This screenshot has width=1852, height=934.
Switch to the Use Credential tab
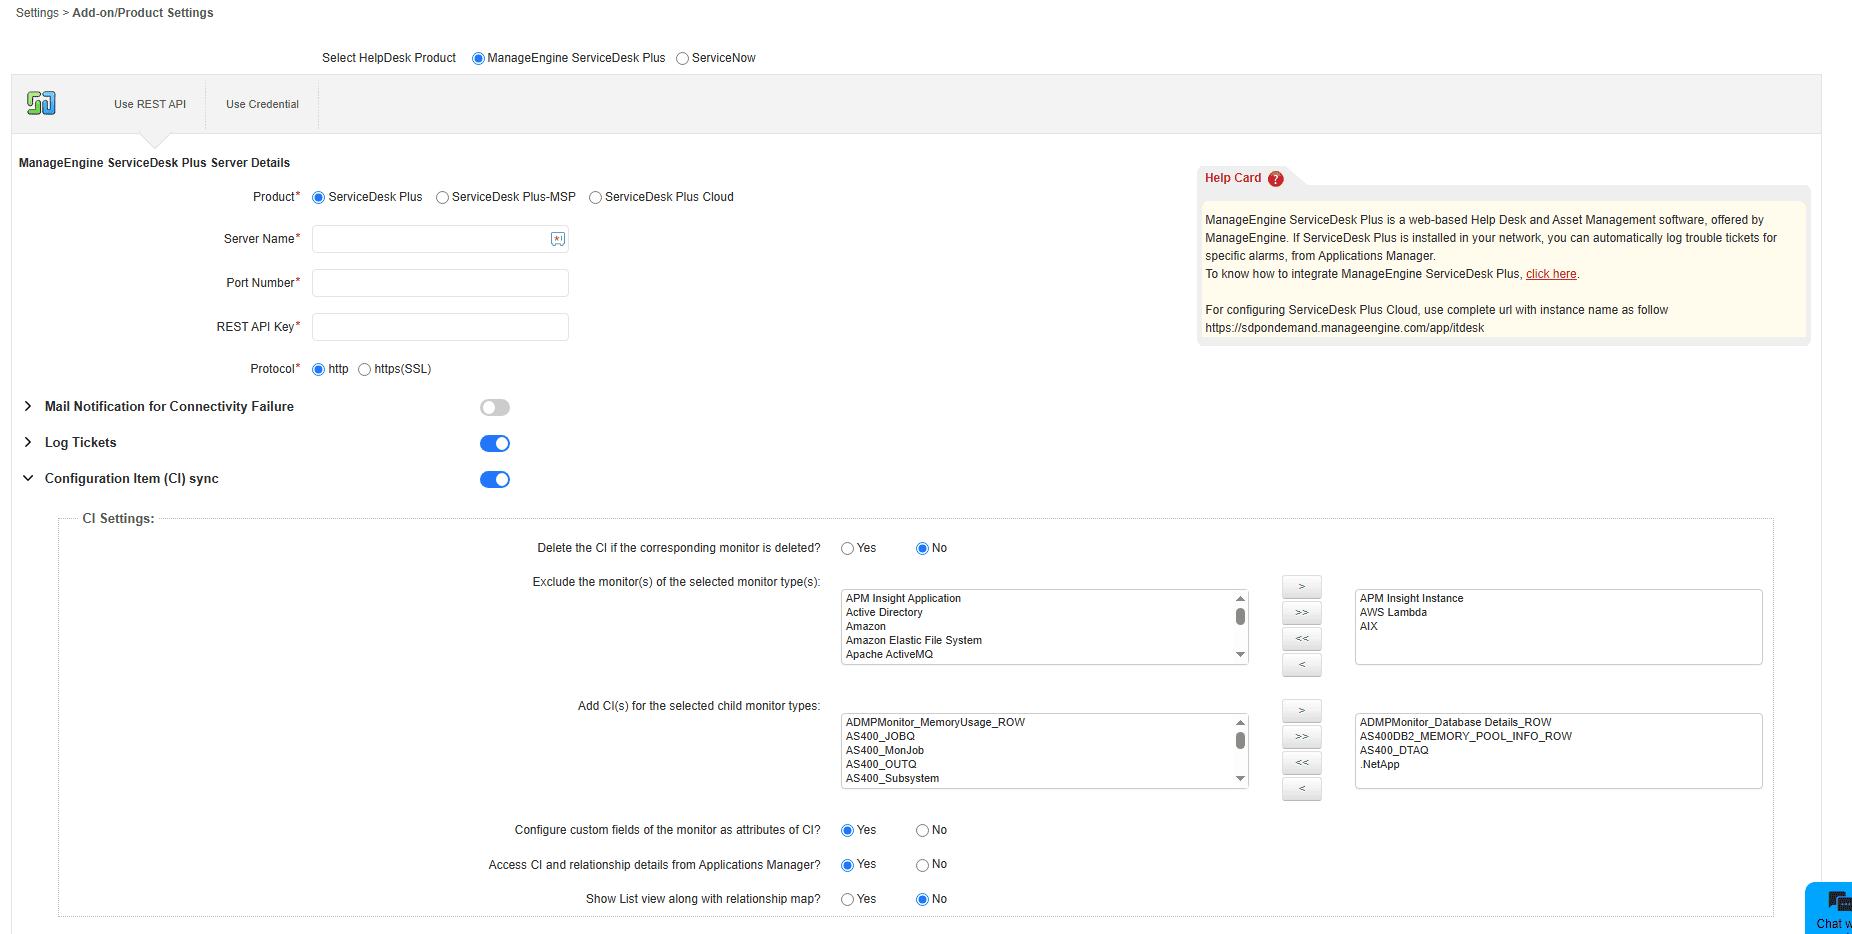tap(262, 103)
